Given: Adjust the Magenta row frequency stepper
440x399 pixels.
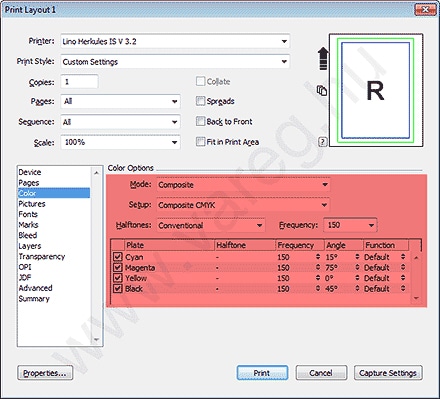Looking at the screenshot, I should 318,267.
